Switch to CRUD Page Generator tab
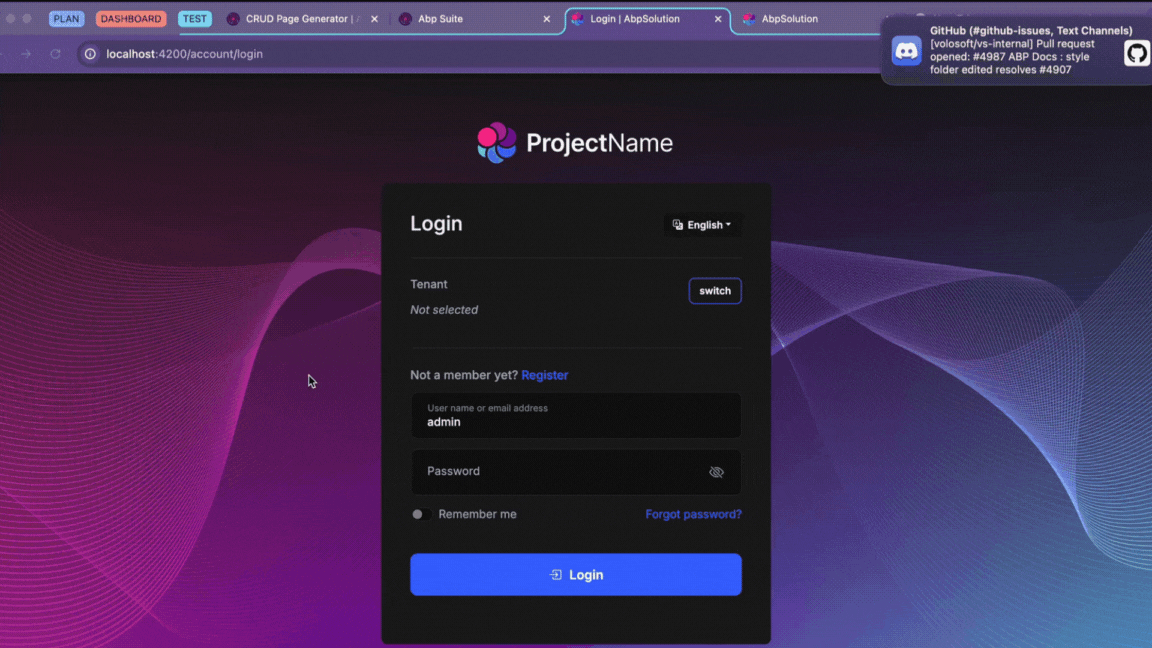Image resolution: width=1152 pixels, height=648 pixels. [x=302, y=19]
